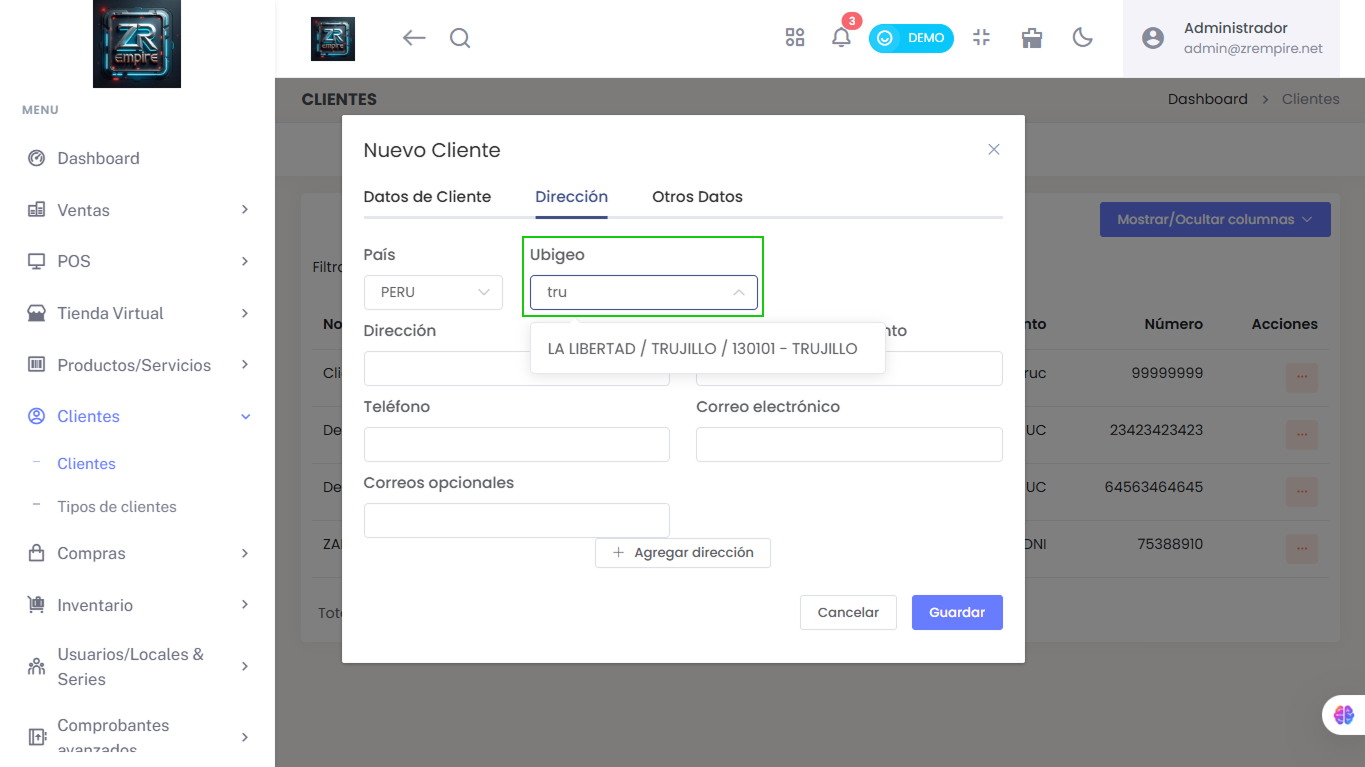
Task: Click the Usuarios/Locales & Series people icon
Action: (x=37, y=666)
